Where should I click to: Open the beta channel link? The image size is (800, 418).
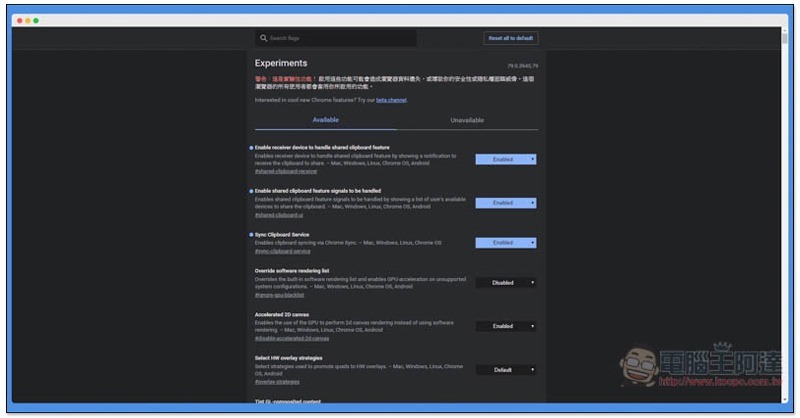[x=391, y=100]
